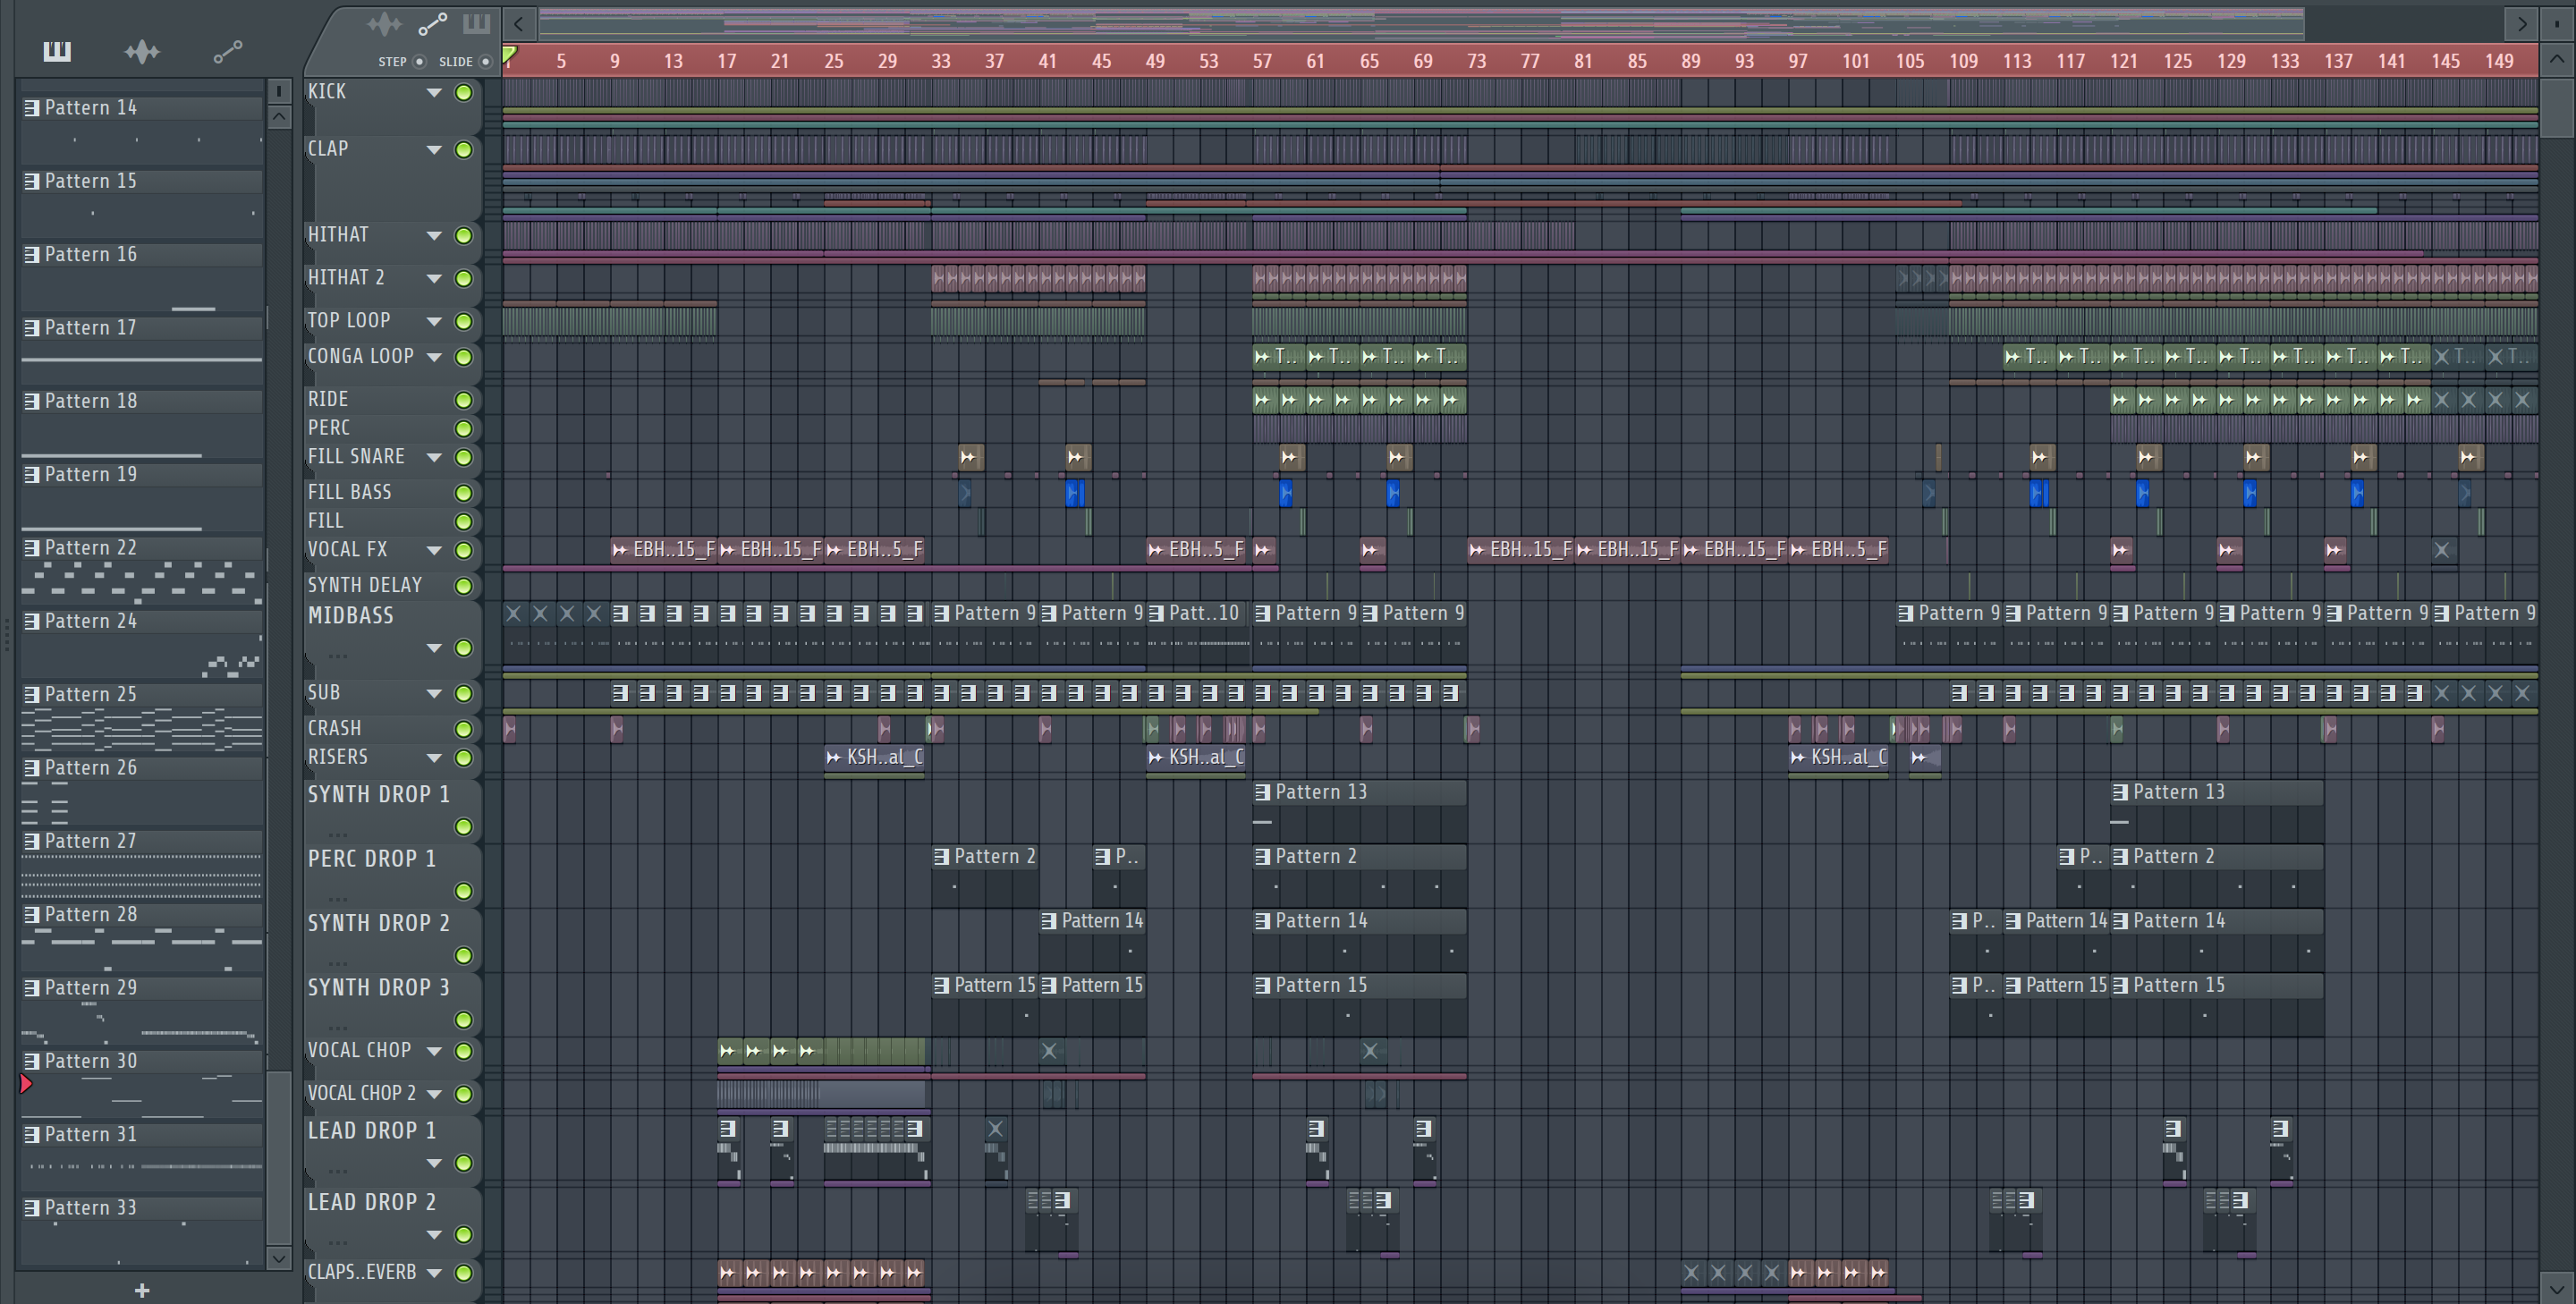The height and width of the screenshot is (1304, 2576).
Task: Mute the KICK track
Action: pos(464,92)
